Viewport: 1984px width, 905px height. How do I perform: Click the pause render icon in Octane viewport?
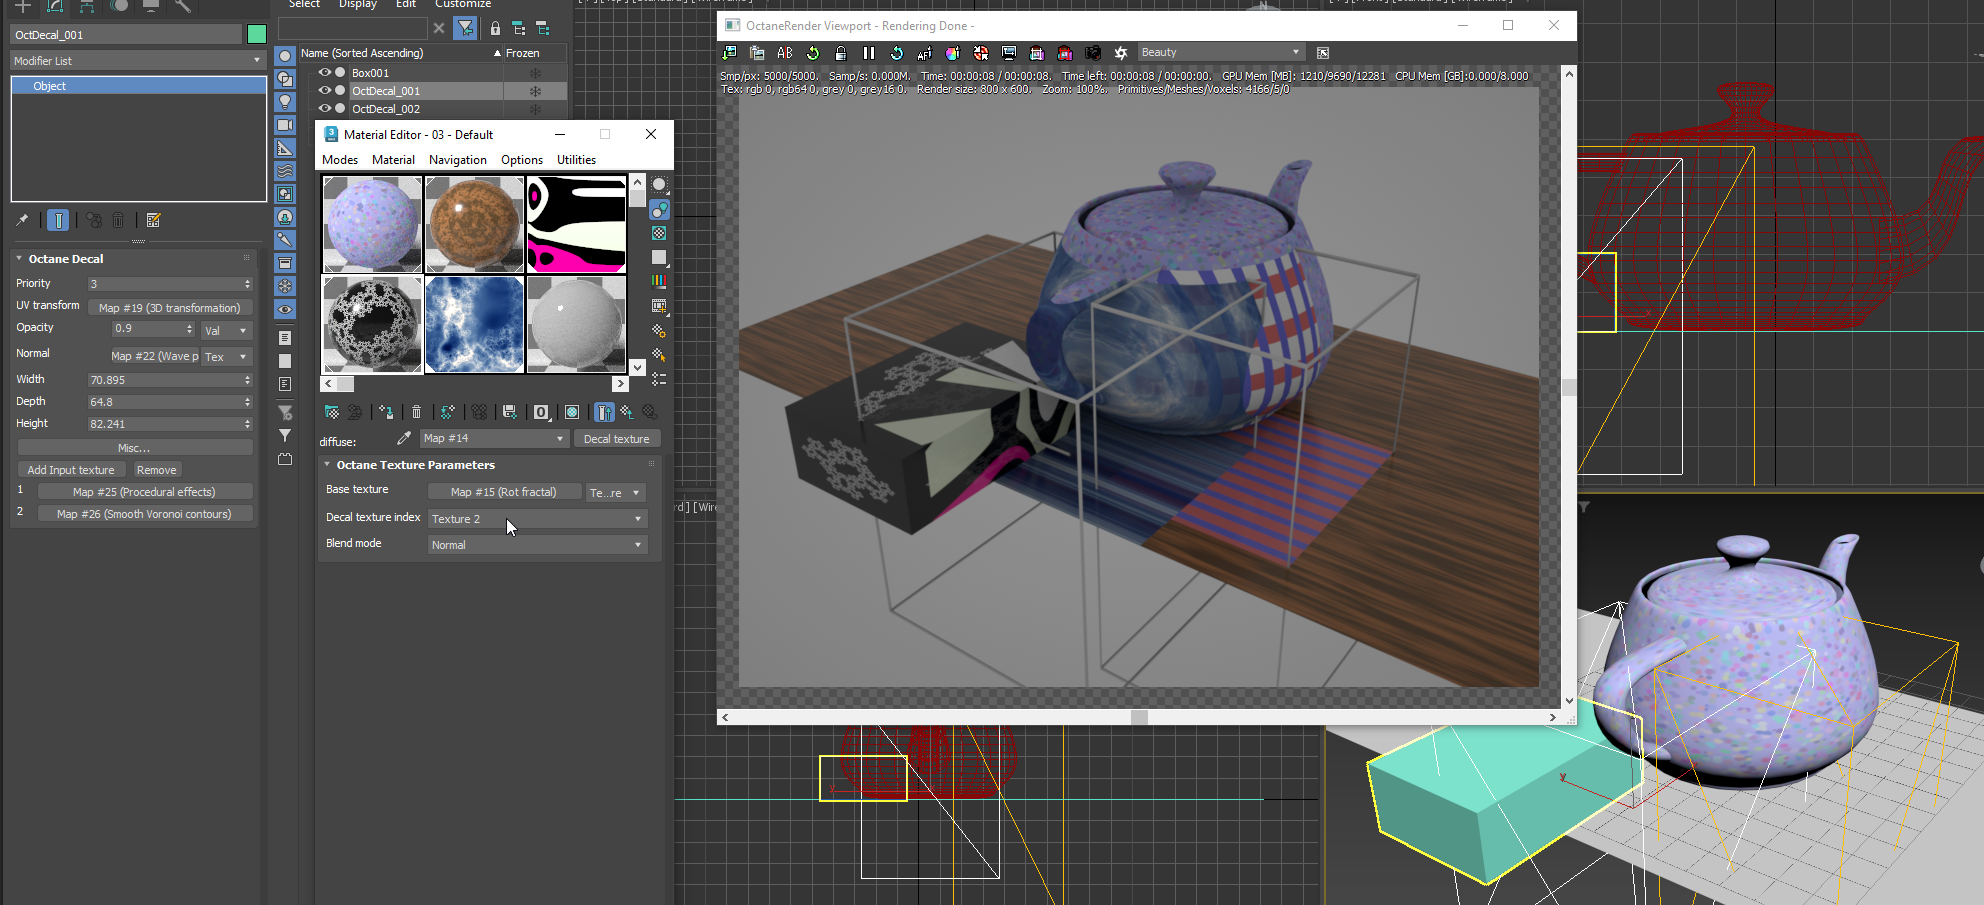(x=868, y=53)
